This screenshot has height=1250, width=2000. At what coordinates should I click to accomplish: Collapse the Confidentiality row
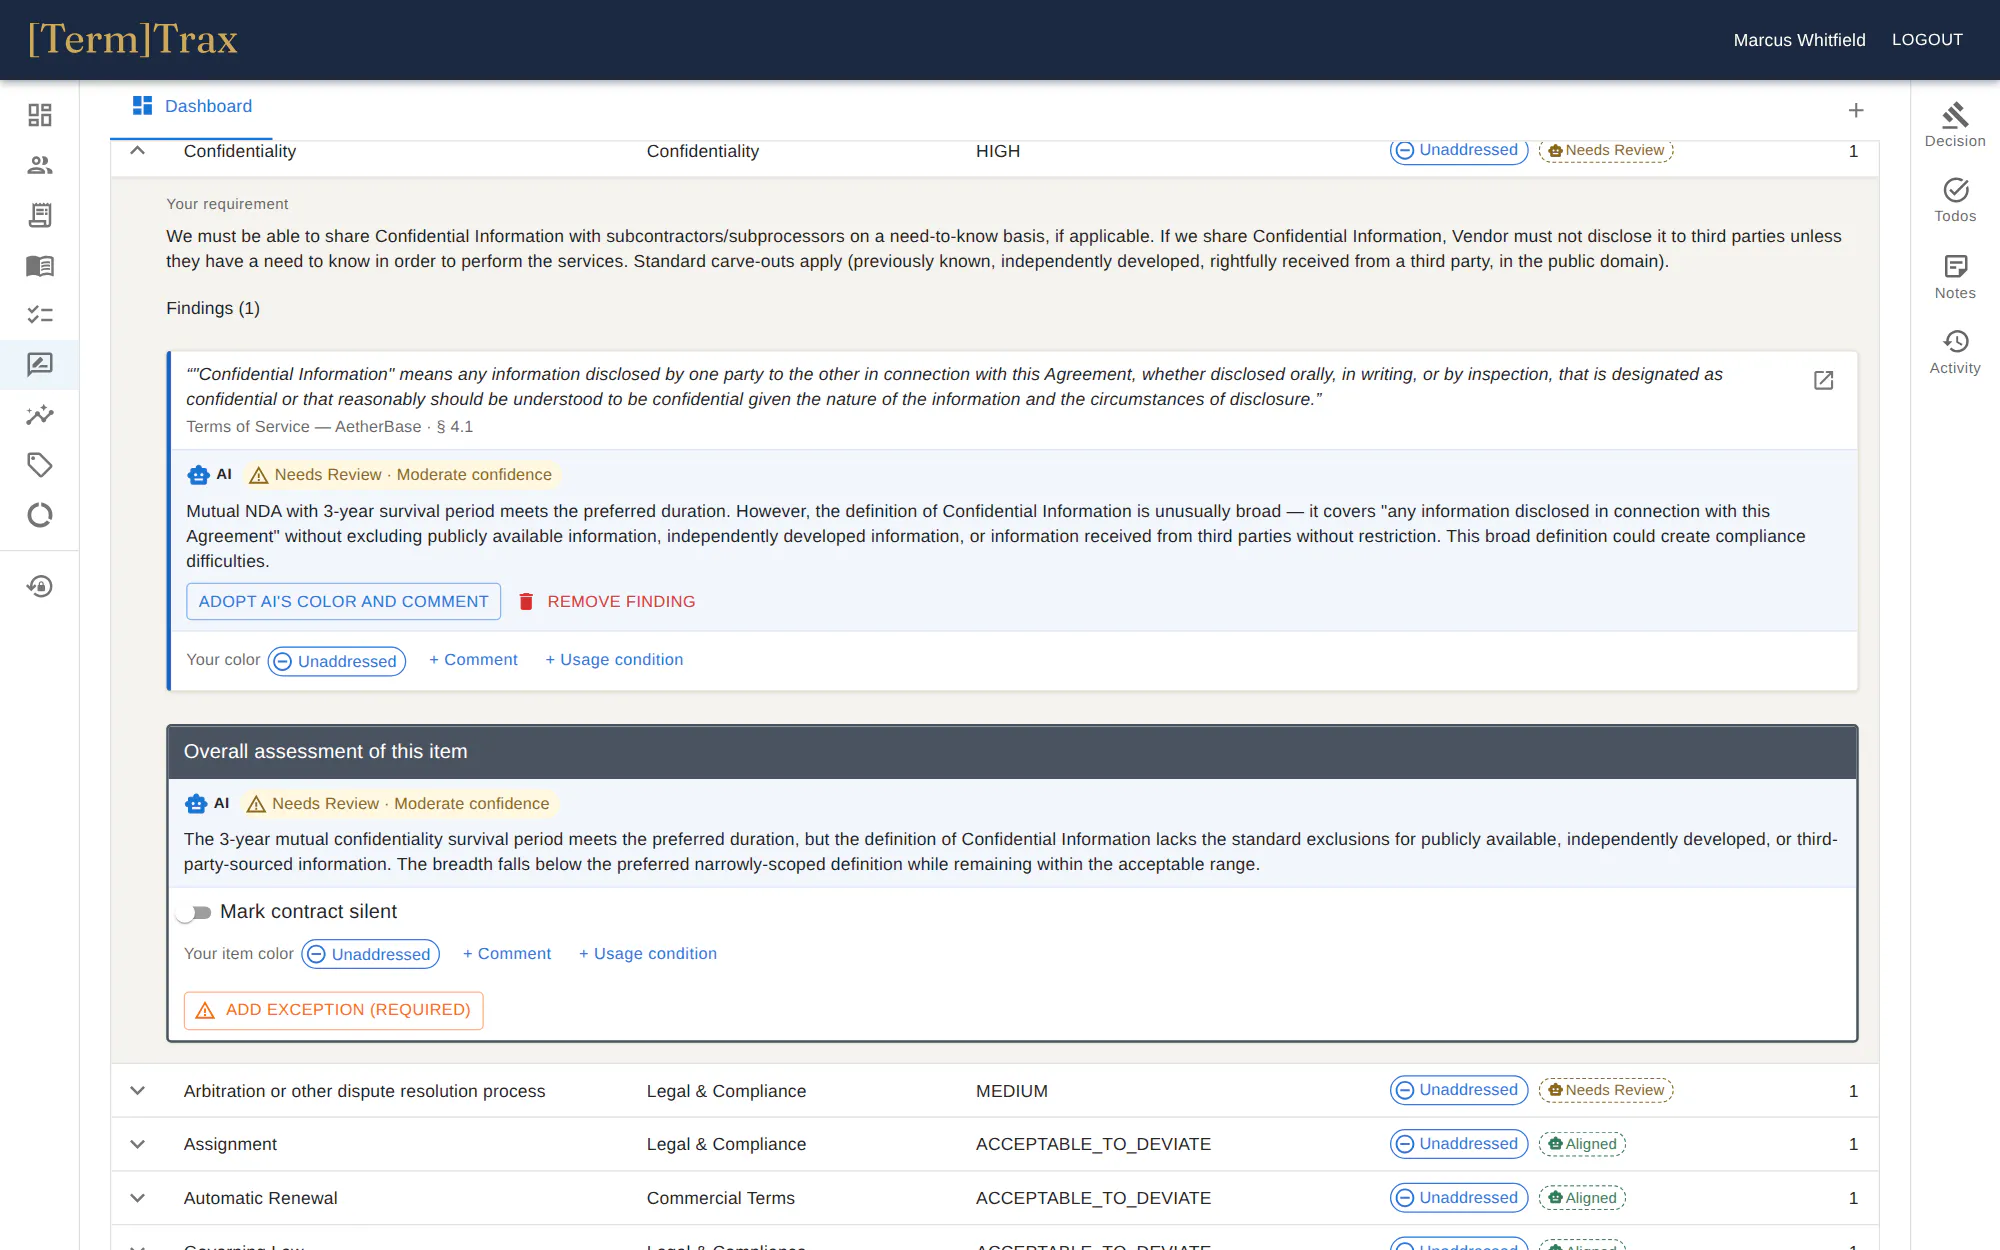(138, 151)
